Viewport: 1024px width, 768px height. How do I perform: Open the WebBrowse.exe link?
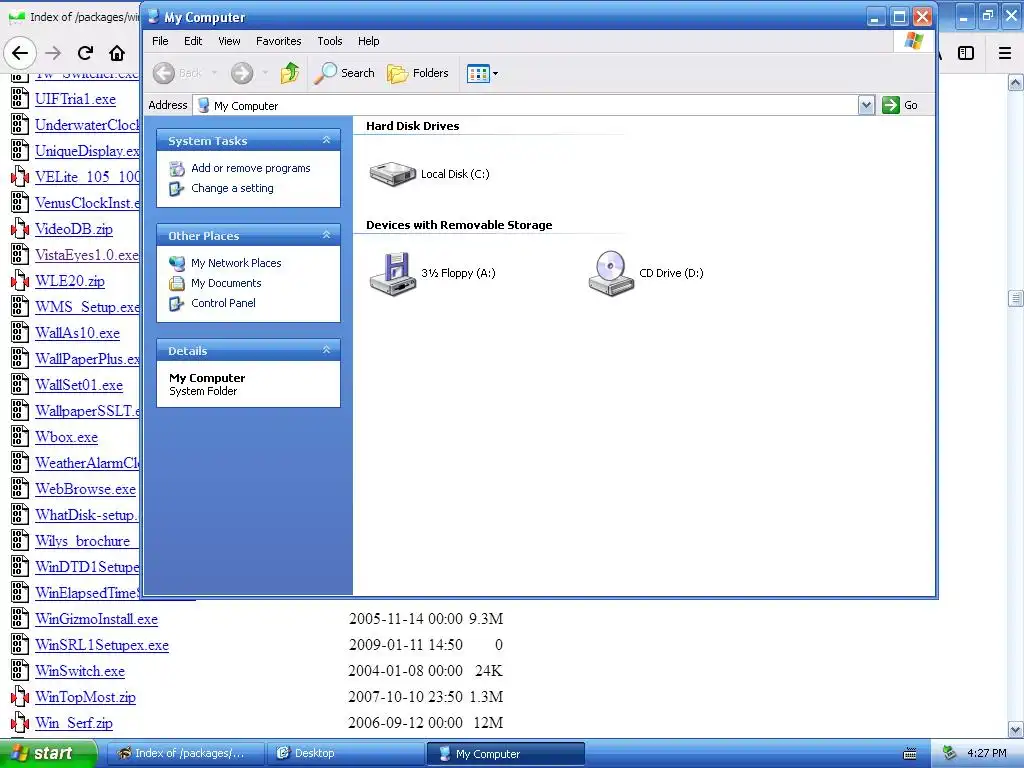tap(86, 489)
